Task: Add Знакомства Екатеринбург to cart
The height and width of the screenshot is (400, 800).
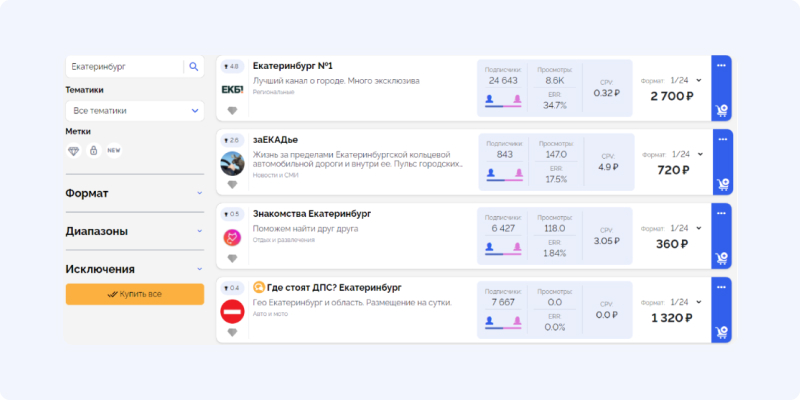Action: (x=721, y=258)
